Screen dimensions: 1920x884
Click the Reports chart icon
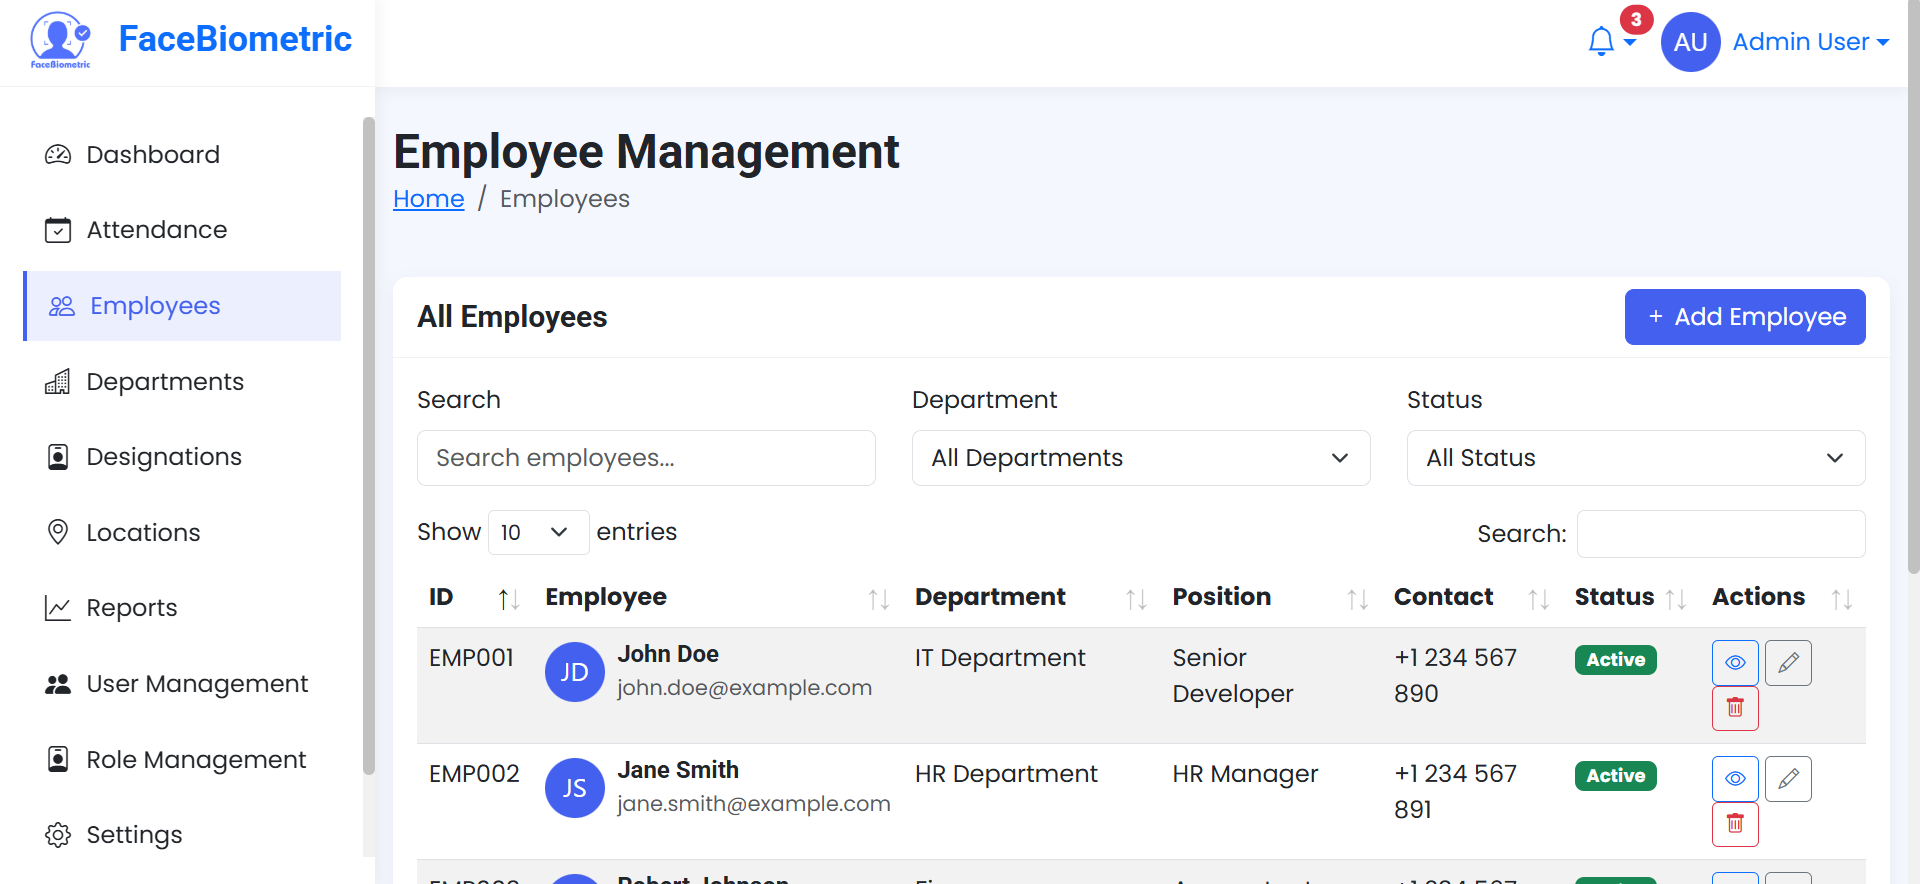(58, 608)
